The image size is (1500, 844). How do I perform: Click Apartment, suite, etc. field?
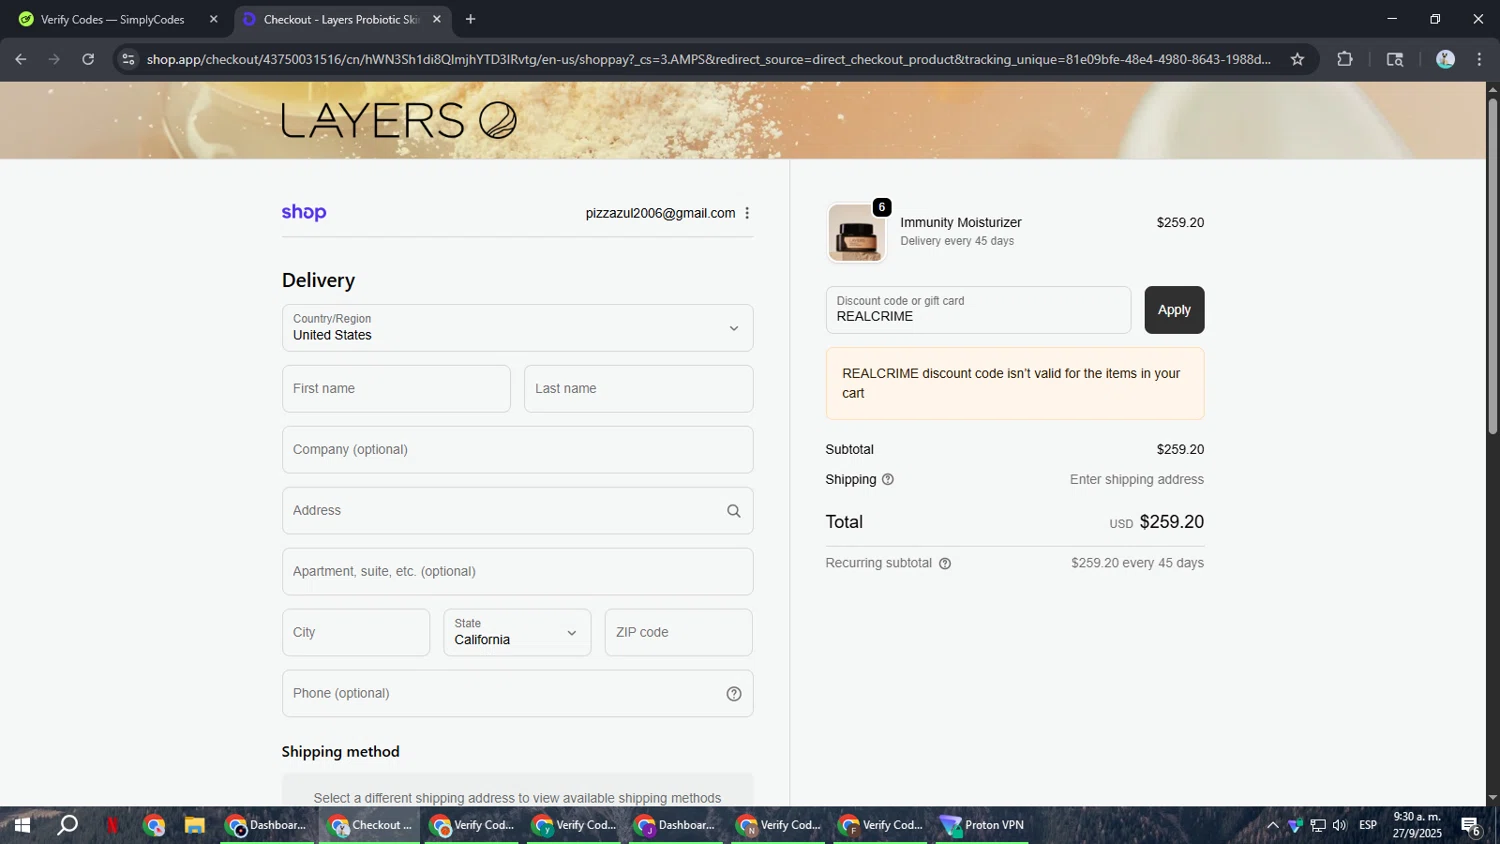click(517, 572)
